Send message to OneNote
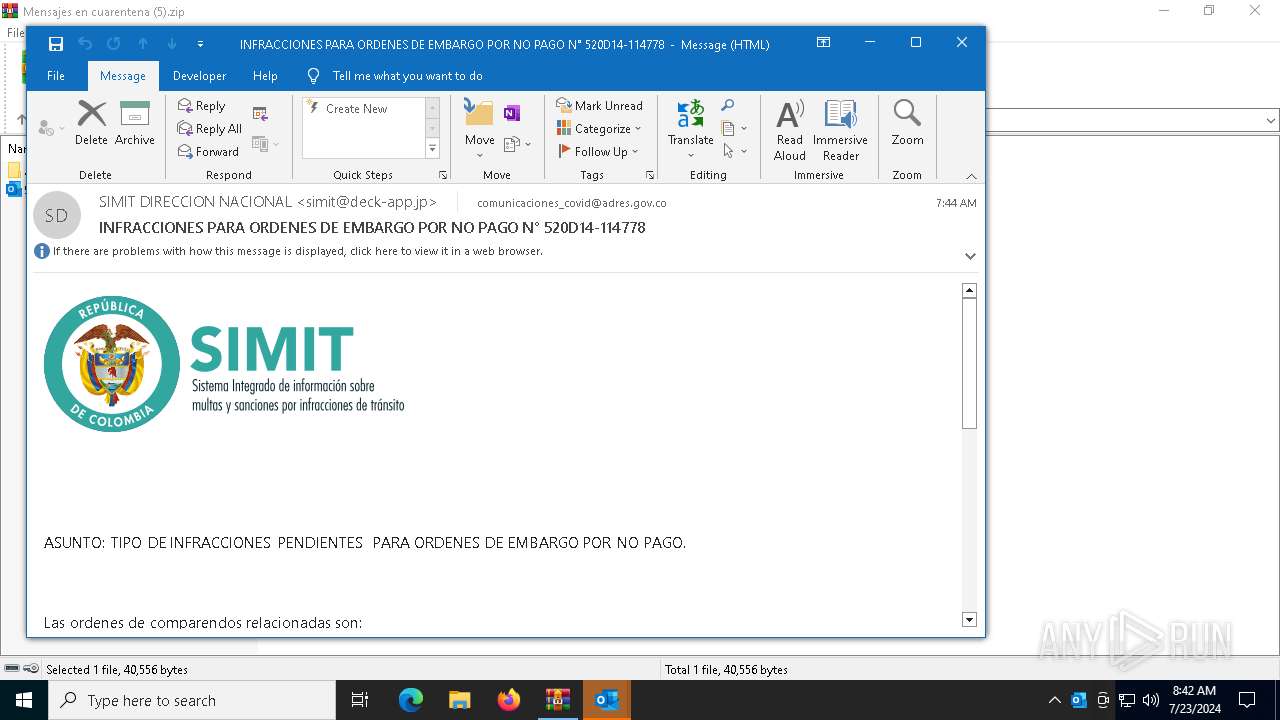Image resolution: width=1280 pixels, height=720 pixels. pyautogui.click(x=512, y=113)
